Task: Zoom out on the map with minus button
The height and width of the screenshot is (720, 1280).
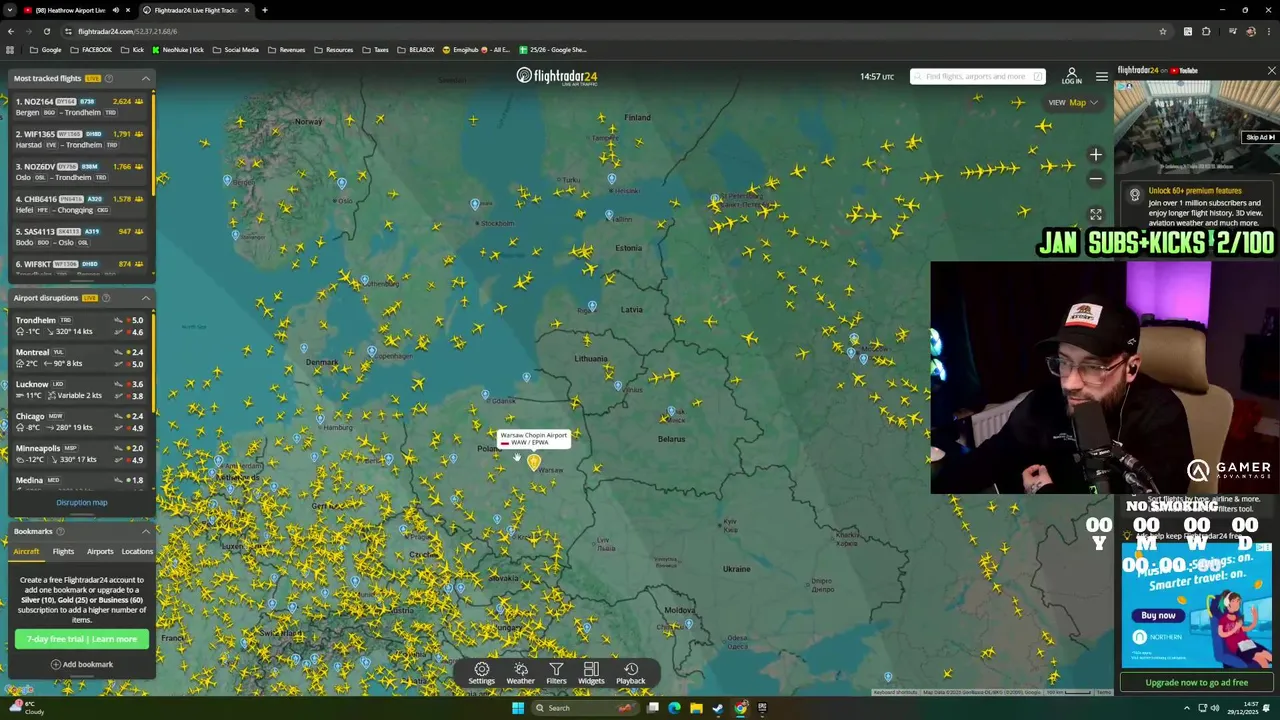Action: [x=1095, y=179]
